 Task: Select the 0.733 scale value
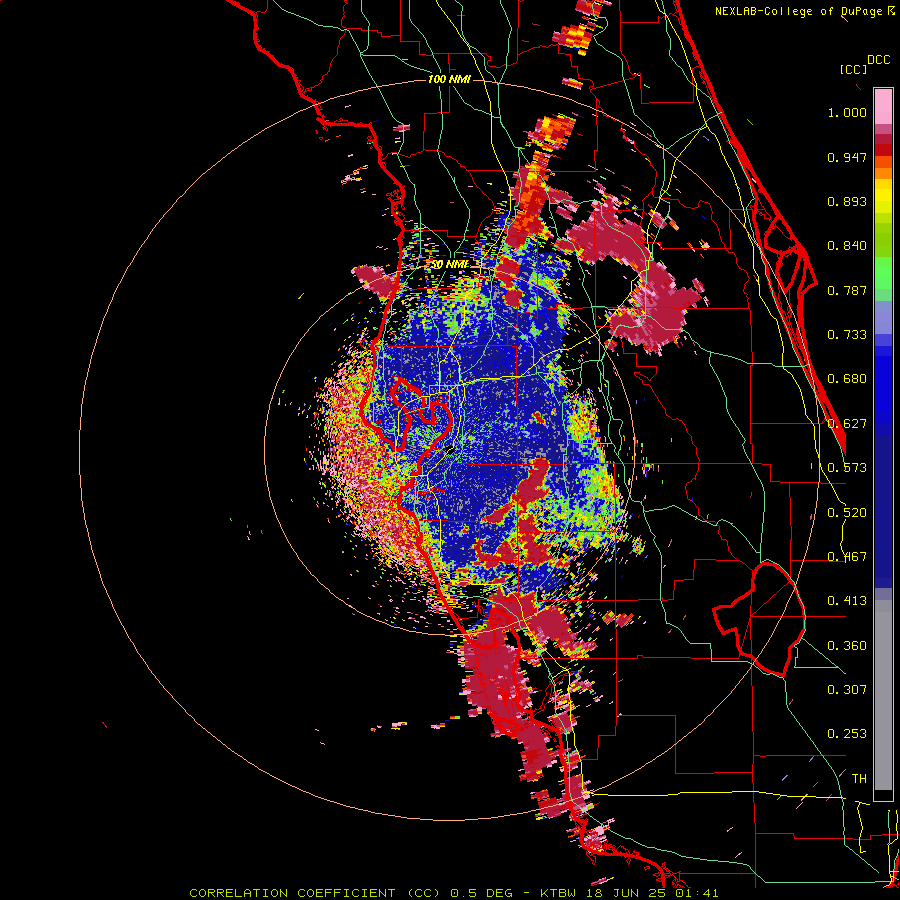pyautogui.click(x=847, y=335)
